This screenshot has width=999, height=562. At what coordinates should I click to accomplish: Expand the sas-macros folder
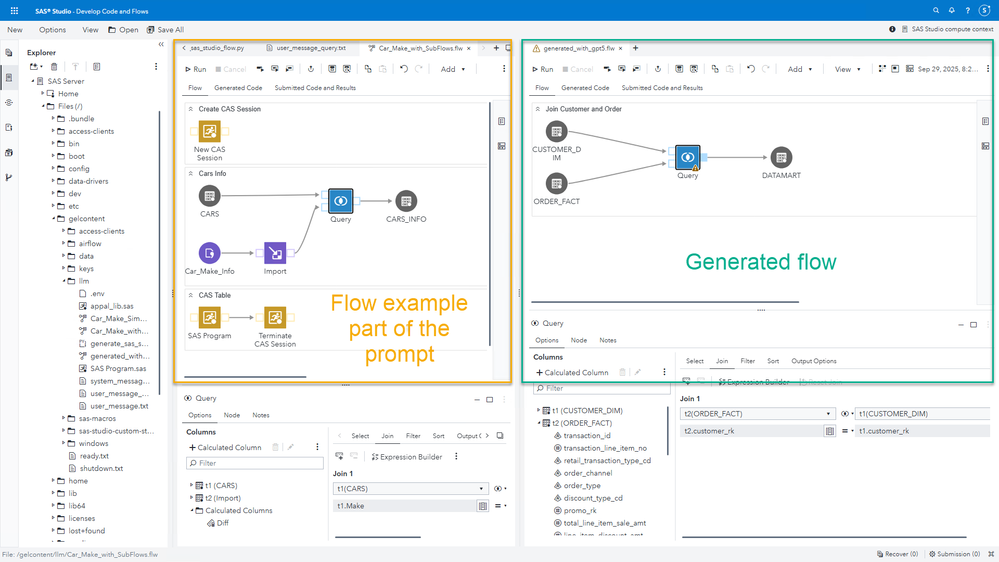click(x=63, y=418)
